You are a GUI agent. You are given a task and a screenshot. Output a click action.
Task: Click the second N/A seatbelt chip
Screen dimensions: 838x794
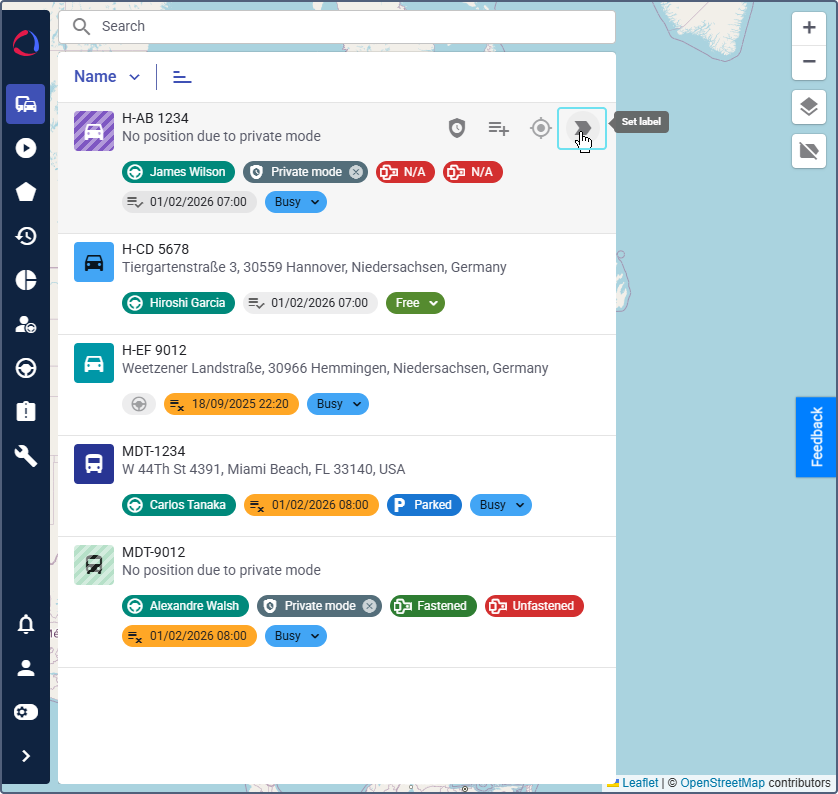(472, 172)
